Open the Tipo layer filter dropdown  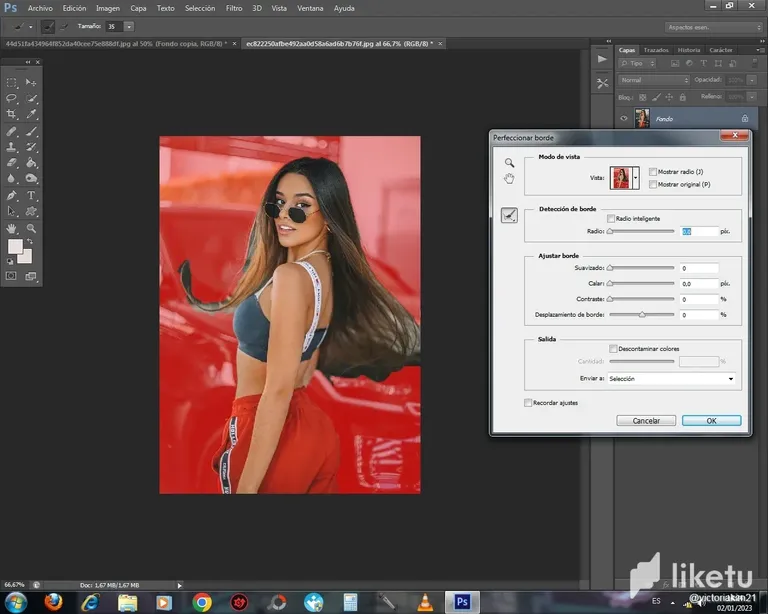[637, 63]
